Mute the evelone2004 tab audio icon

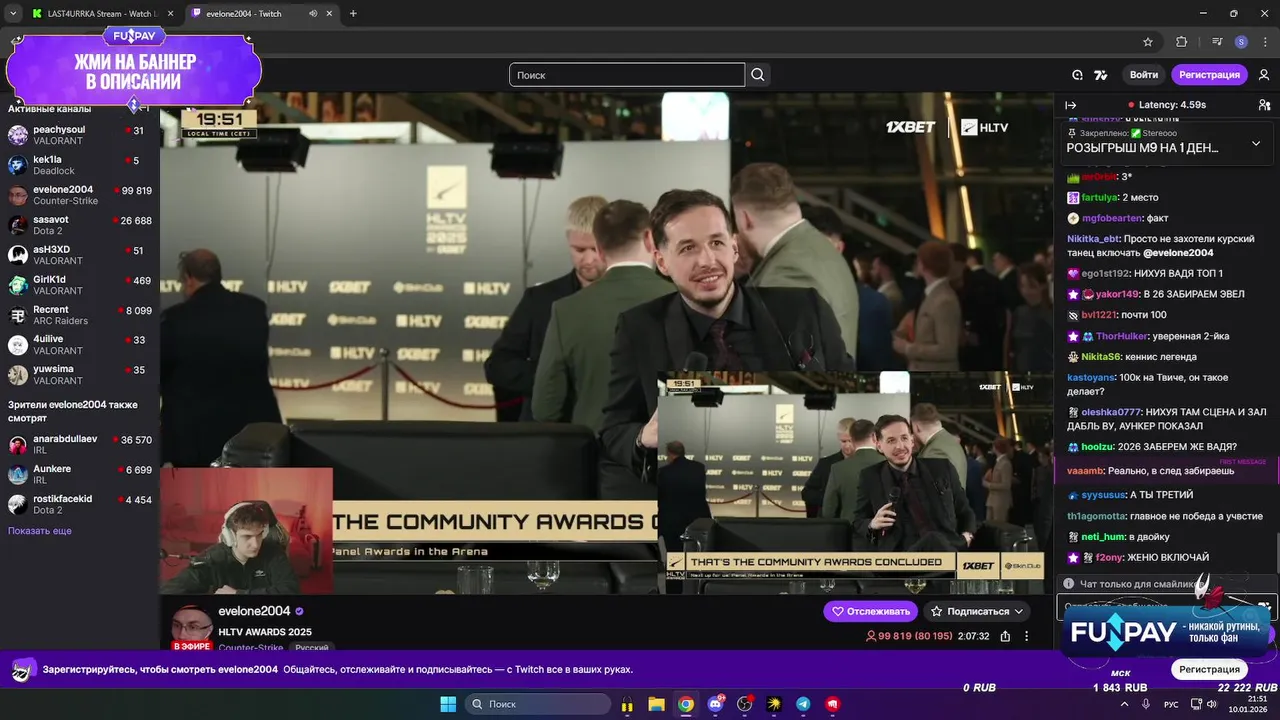(313, 14)
